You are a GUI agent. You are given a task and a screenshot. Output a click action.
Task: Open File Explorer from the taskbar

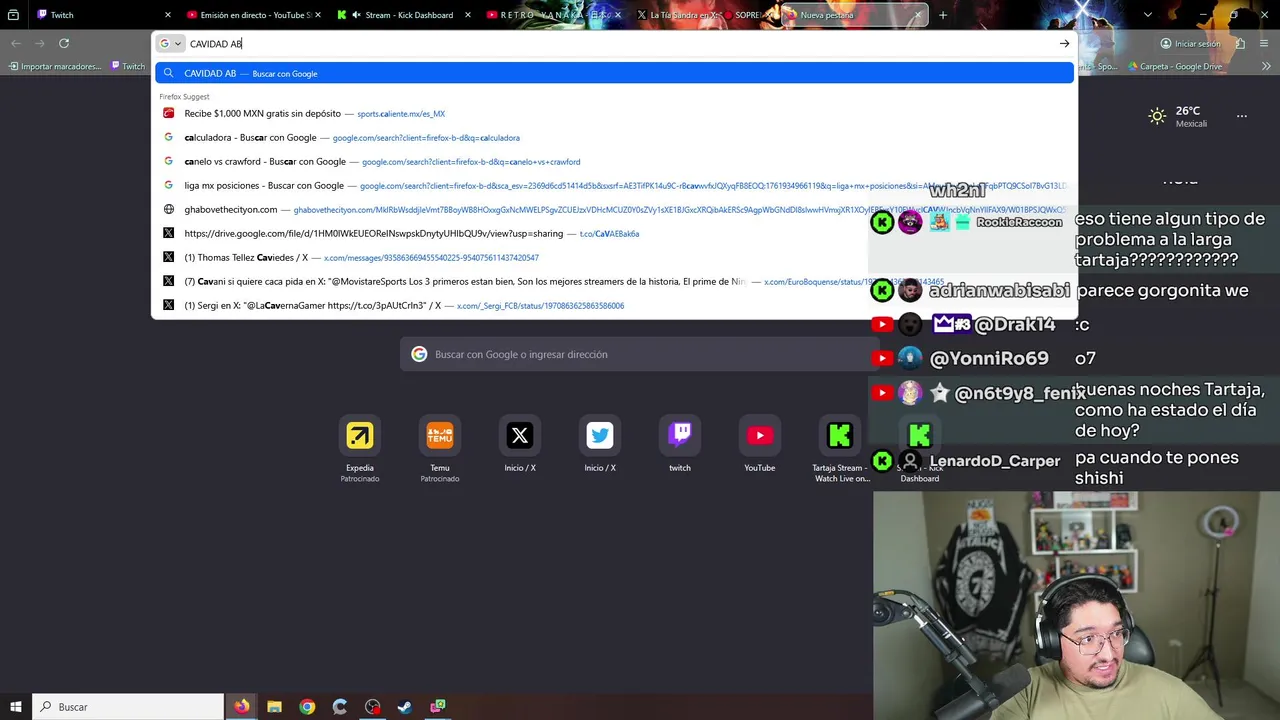click(275, 706)
